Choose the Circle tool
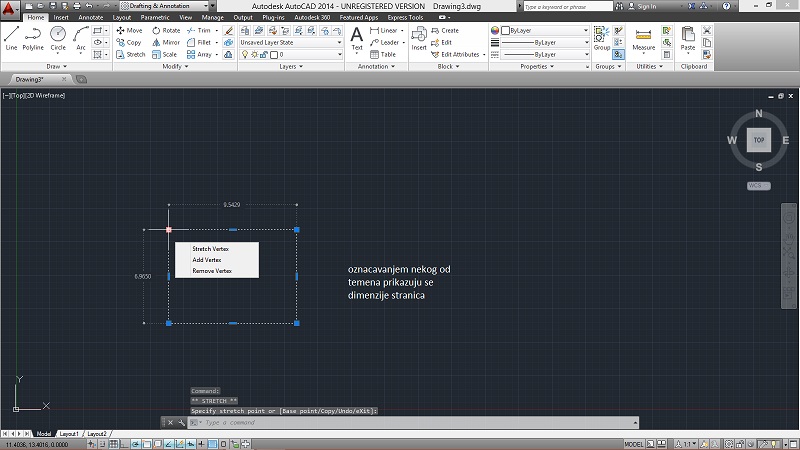The height and width of the screenshot is (450, 800). [58, 36]
